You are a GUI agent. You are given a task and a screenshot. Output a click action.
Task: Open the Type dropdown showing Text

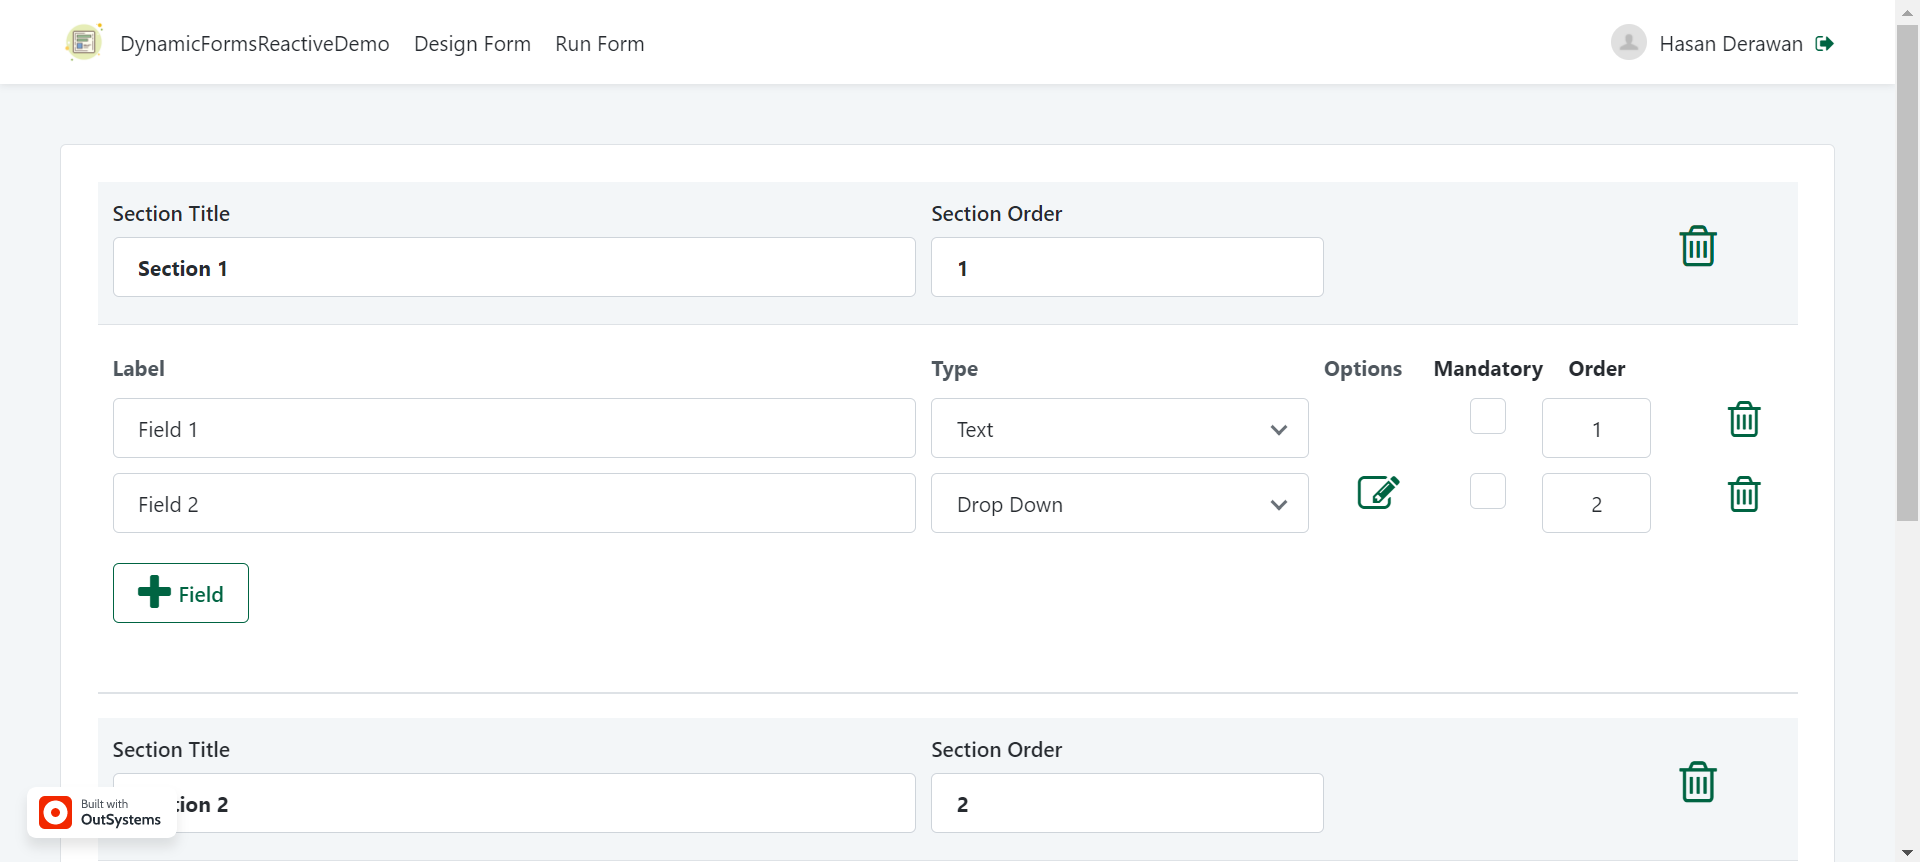[x=1120, y=428]
